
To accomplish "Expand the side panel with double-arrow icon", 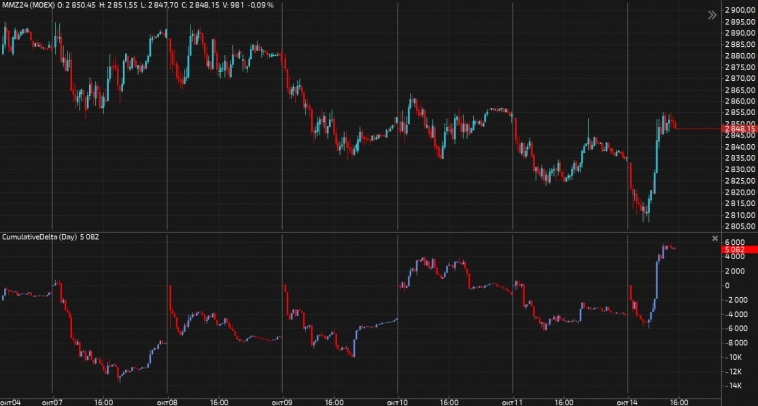I will coord(712,15).
